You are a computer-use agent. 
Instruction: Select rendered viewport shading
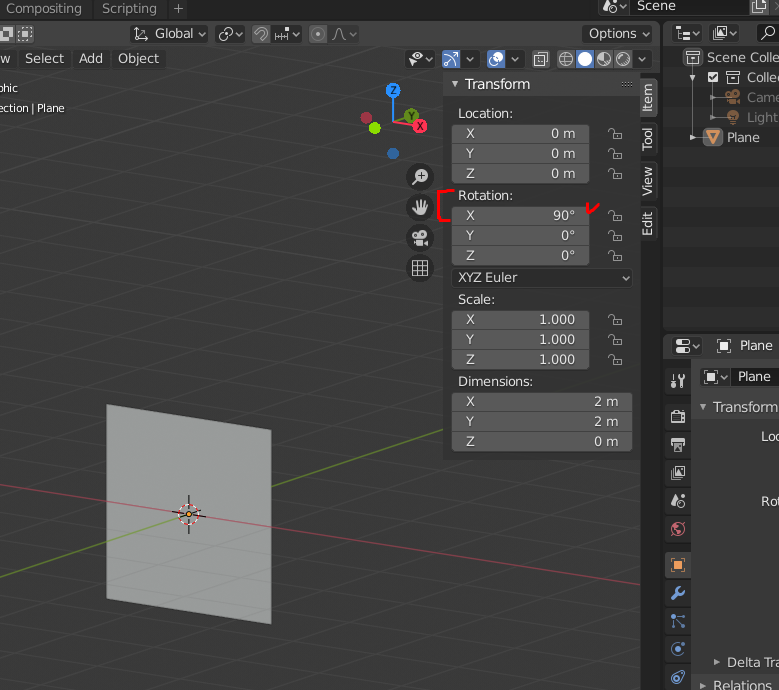coord(623,59)
